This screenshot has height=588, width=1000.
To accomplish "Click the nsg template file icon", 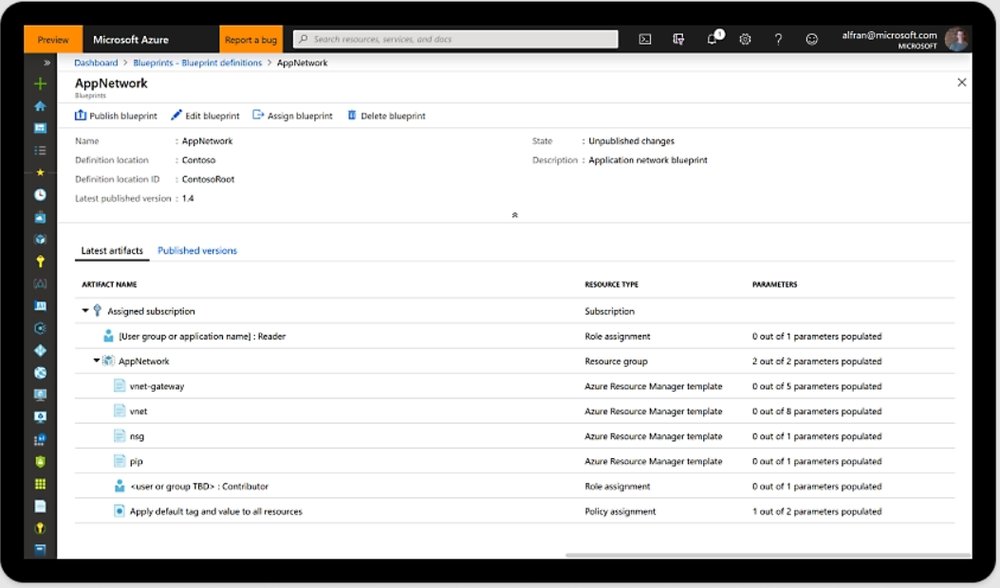I will (119, 436).
